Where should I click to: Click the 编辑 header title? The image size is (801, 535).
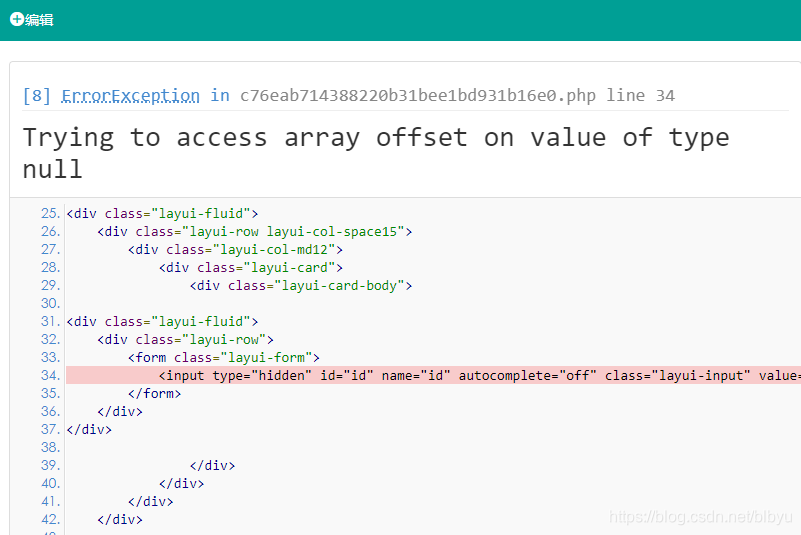pyautogui.click(x=39, y=19)
